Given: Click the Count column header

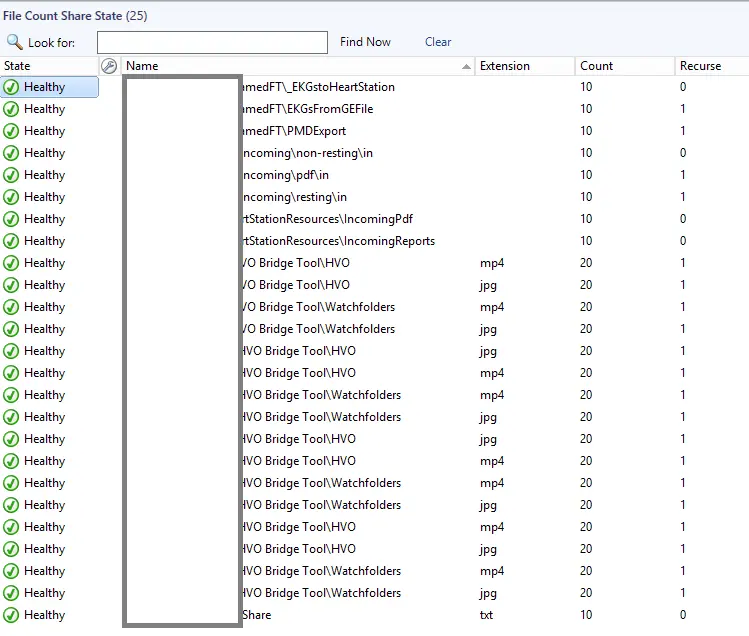Looking at the screenshot, I should tap(597, 66).
